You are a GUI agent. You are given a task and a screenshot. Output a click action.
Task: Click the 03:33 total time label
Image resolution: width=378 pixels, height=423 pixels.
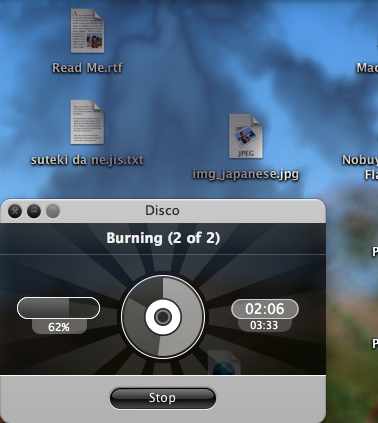[264, 325]
